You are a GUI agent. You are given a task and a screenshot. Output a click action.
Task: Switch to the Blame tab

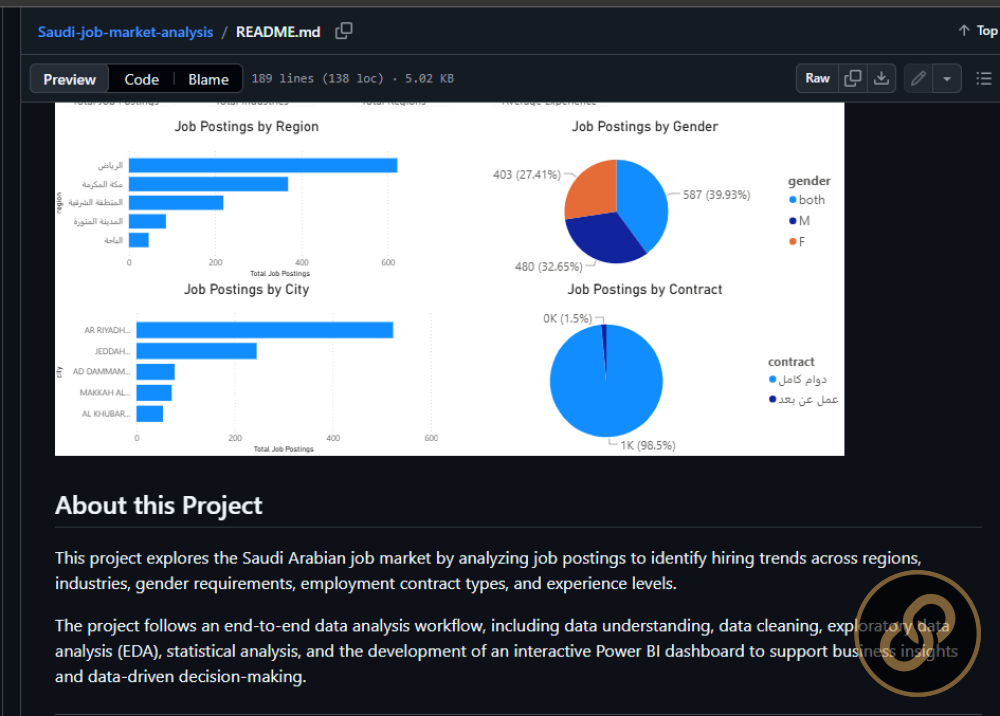point(208,79)
